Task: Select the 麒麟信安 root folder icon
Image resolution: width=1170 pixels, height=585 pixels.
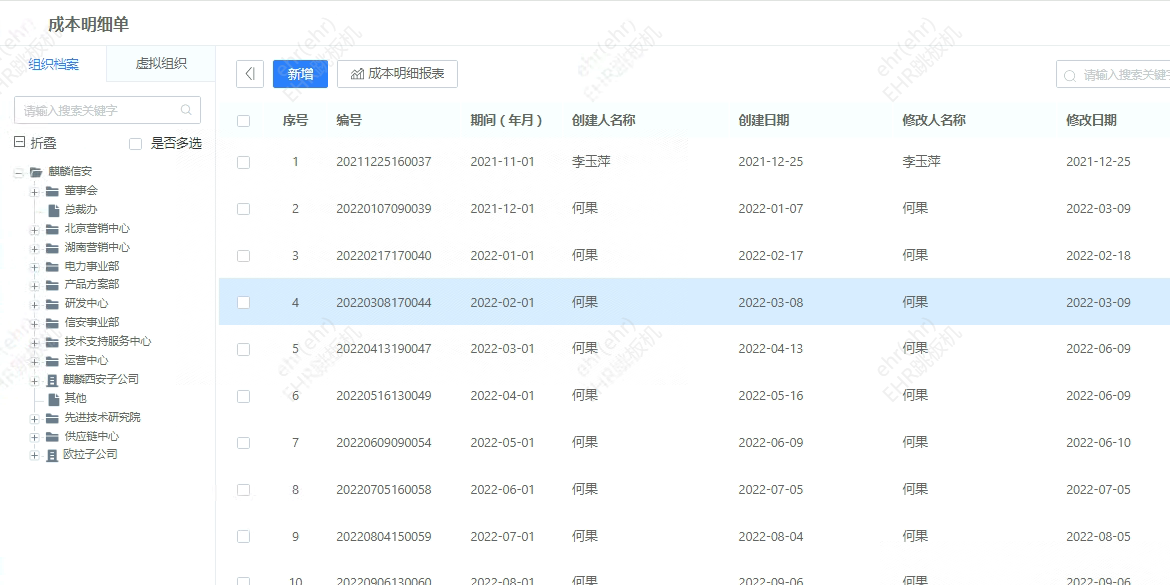Action: coord(36,170)
